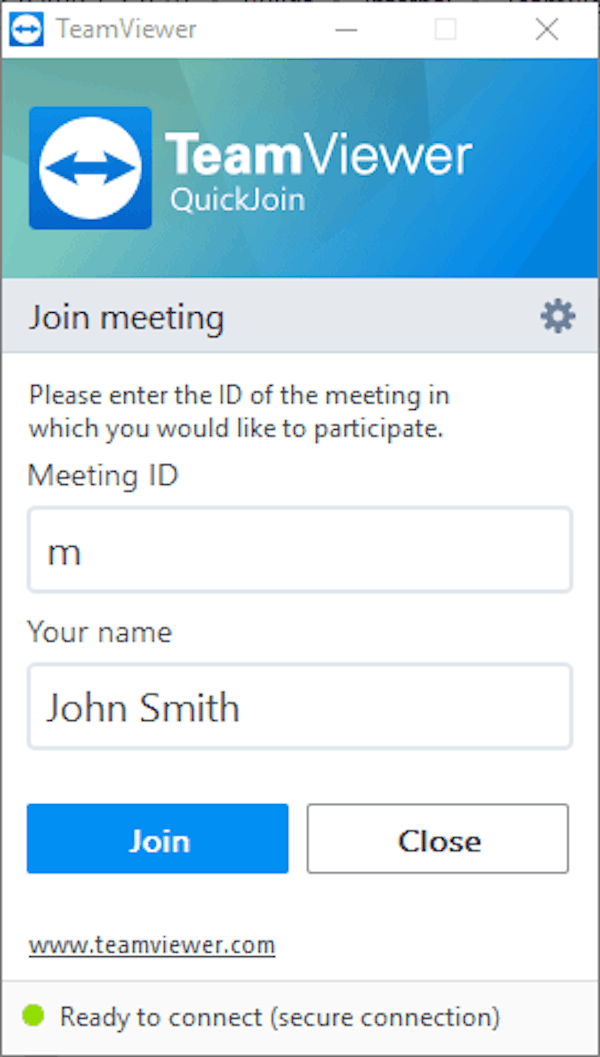Click the QuickJoin text in banner
The height and width of the screenshot is (1057, 600).
(x=236, y=200)
